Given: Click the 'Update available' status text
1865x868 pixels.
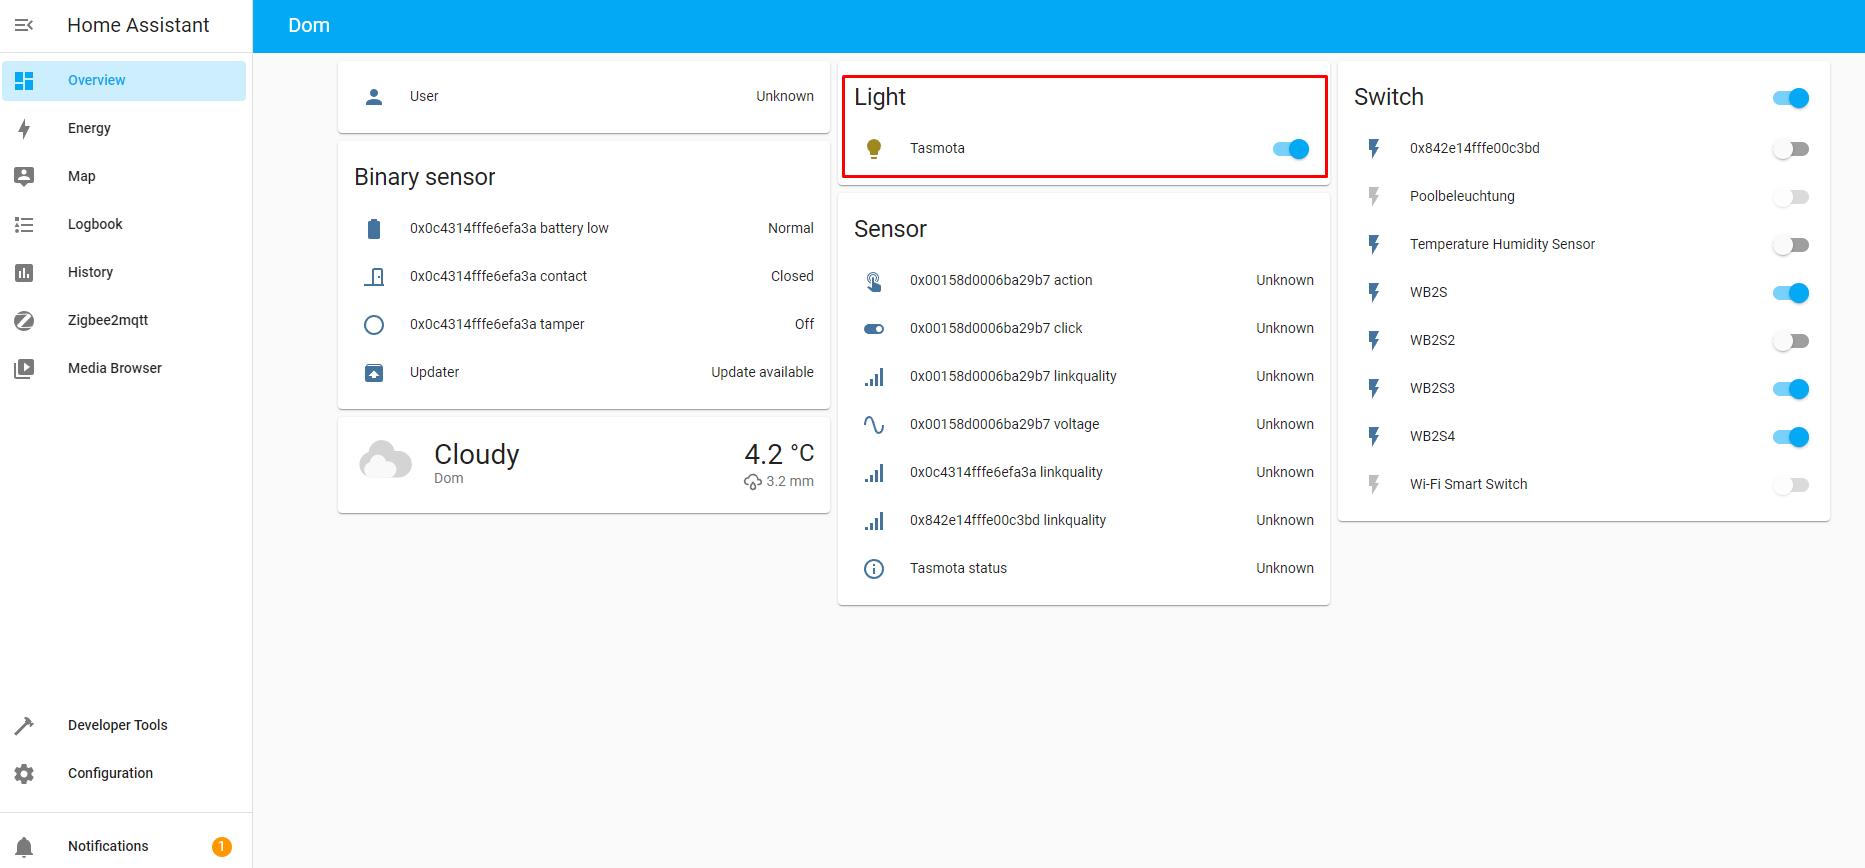Looking at the screenshot, I should (762, 372).
